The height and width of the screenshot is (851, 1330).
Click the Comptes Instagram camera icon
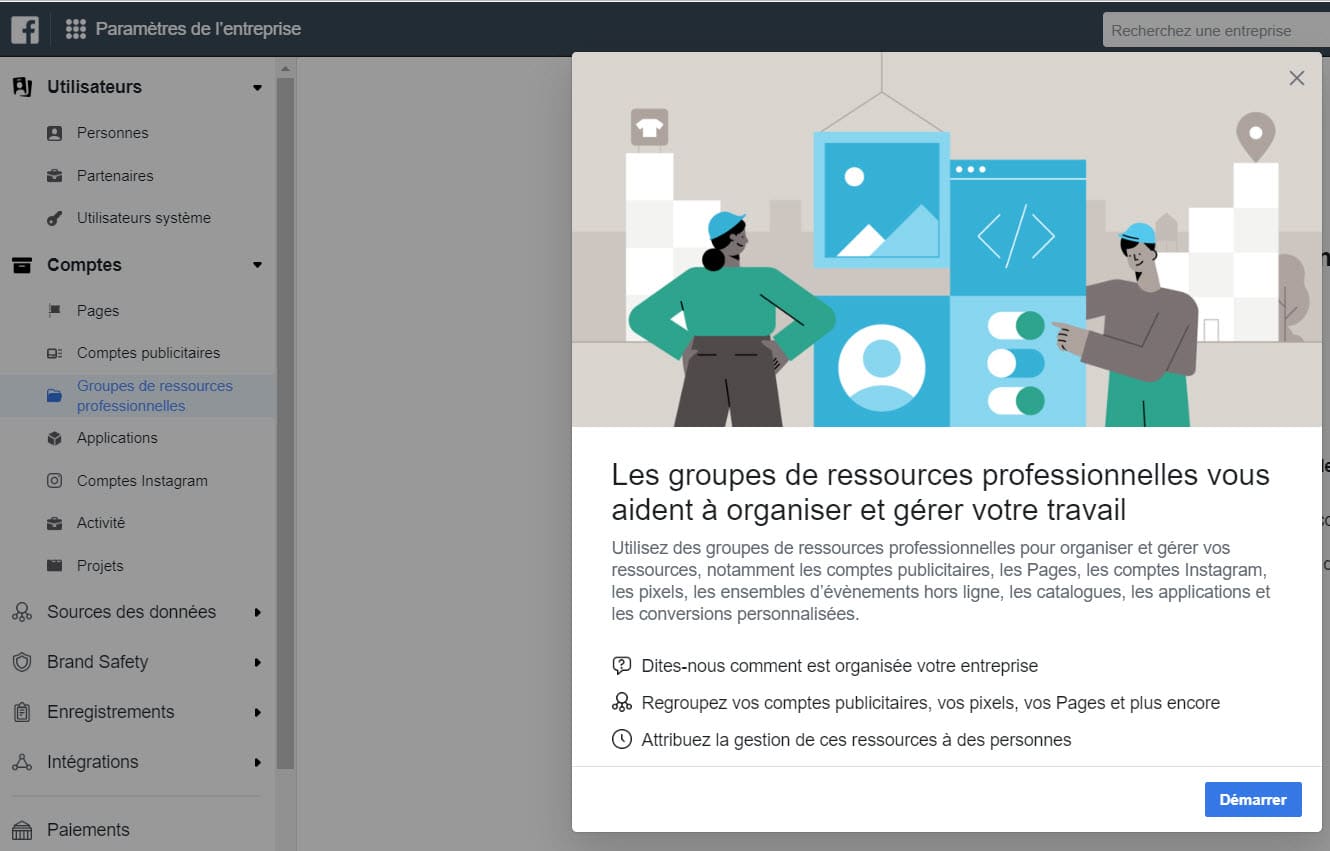coord(55,480)
